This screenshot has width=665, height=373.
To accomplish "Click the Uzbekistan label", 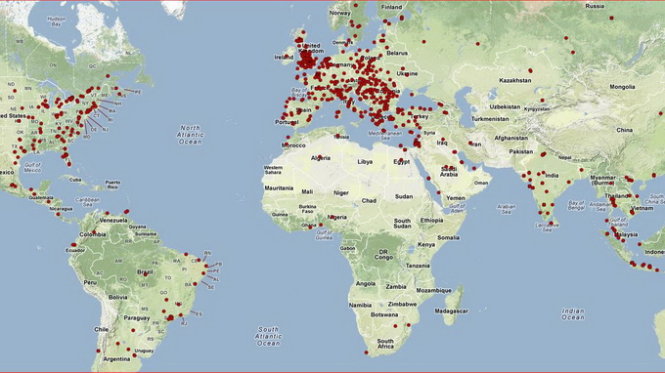I will 505,107.
